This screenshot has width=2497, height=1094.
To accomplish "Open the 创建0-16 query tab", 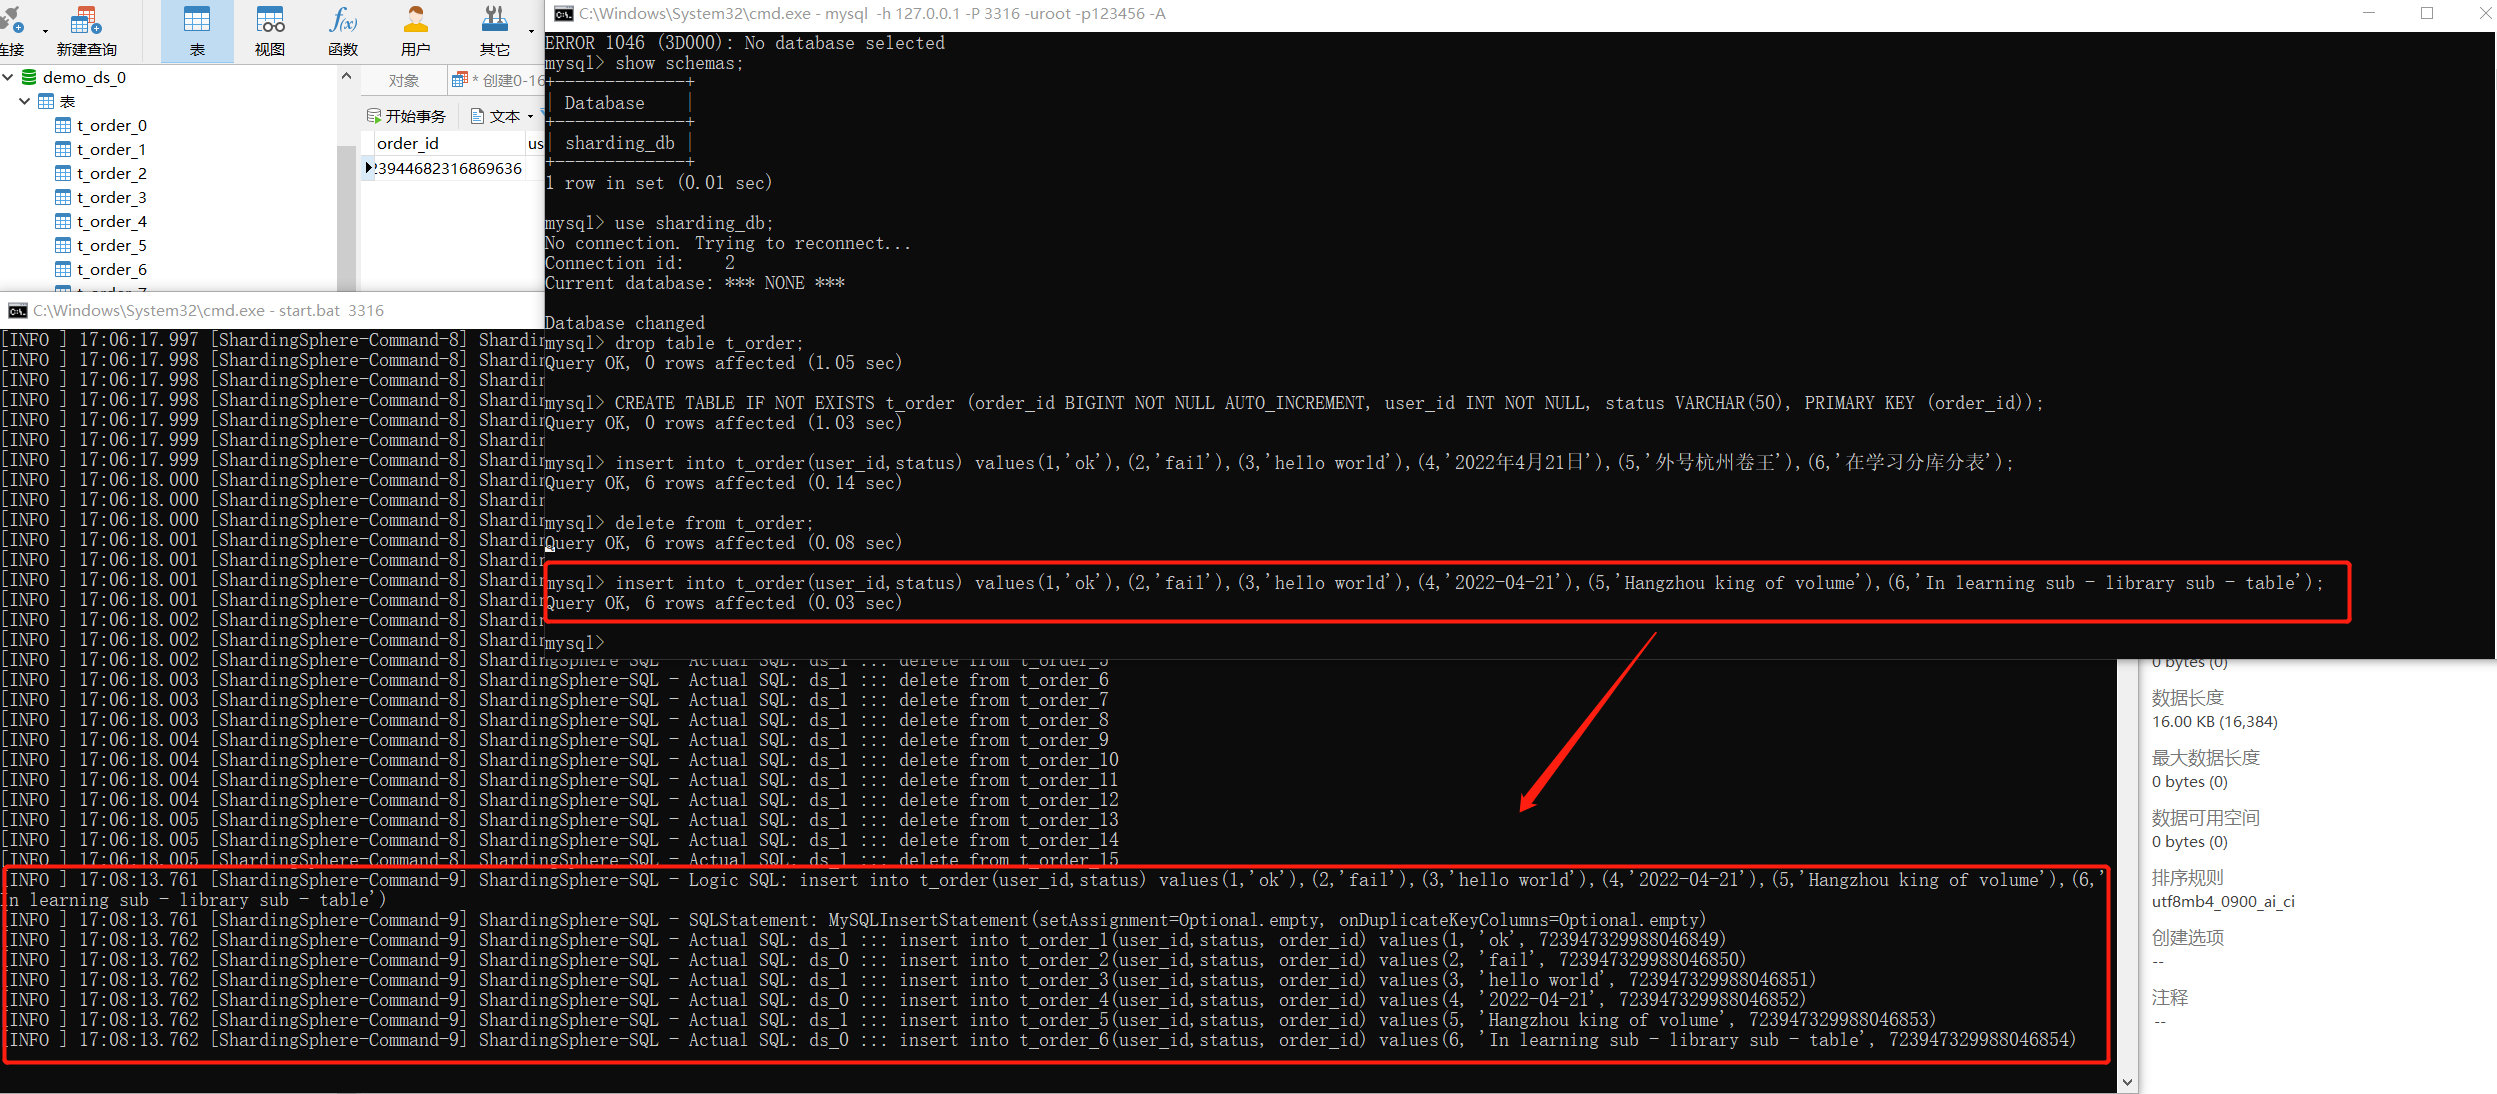I will click(505, 80).
